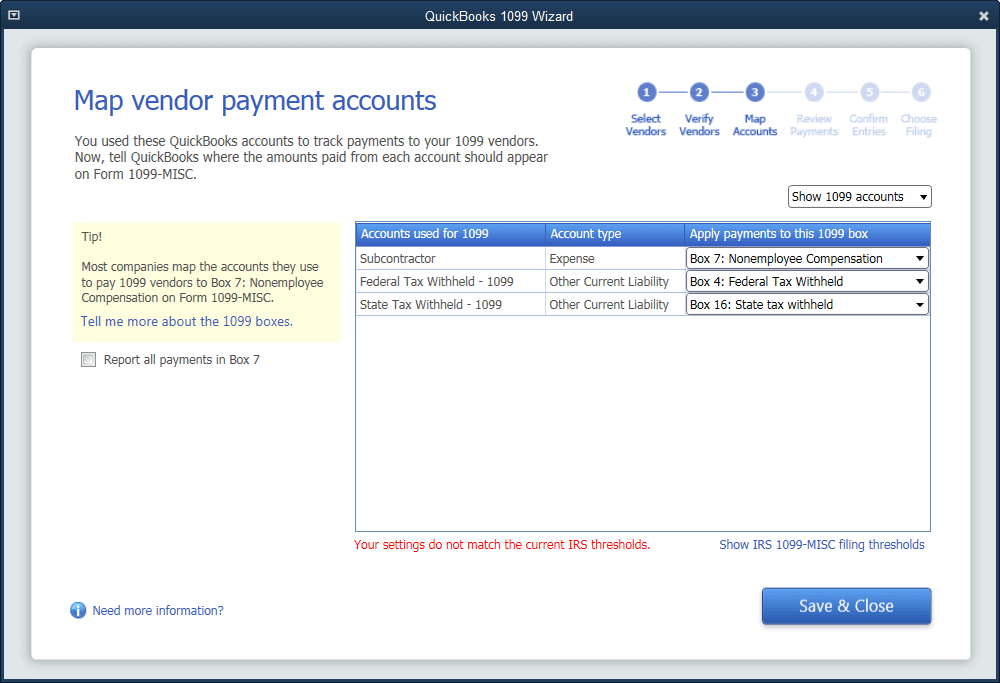Screen dimensions: 1000x683
Task: Go to step 2 Verify Vendors circle
Action: click(x=699, y=92)
